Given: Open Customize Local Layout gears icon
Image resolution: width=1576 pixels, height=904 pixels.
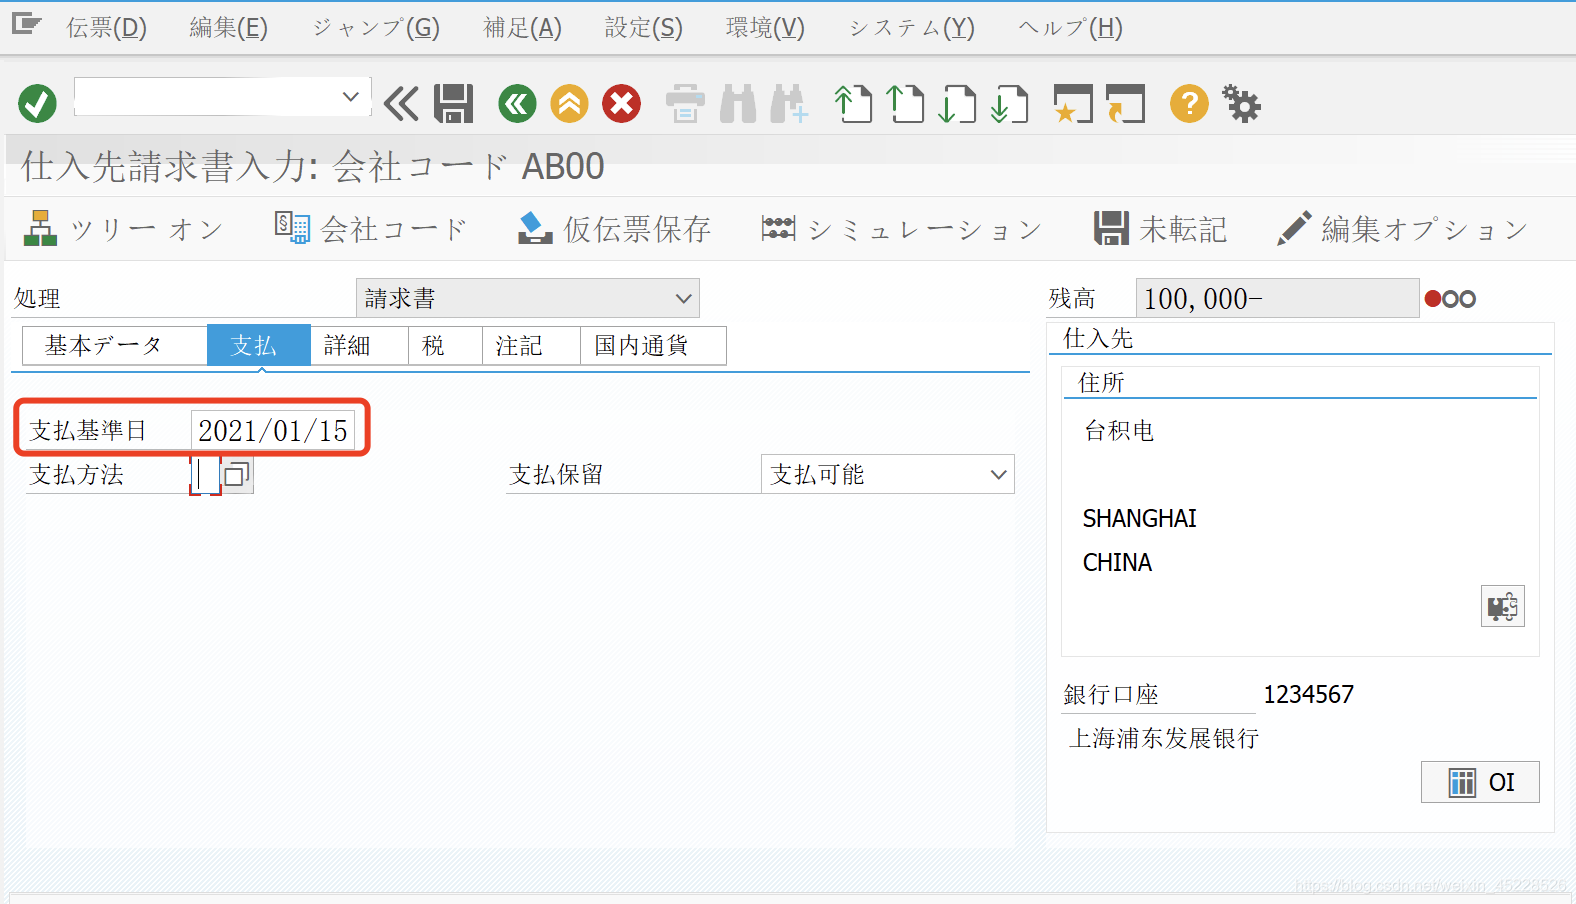Looking at the screenshot, I should point(1241,103).
